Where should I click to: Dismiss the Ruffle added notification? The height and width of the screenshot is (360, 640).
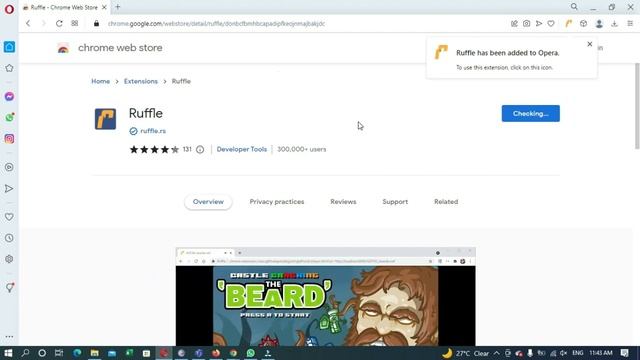589,44
